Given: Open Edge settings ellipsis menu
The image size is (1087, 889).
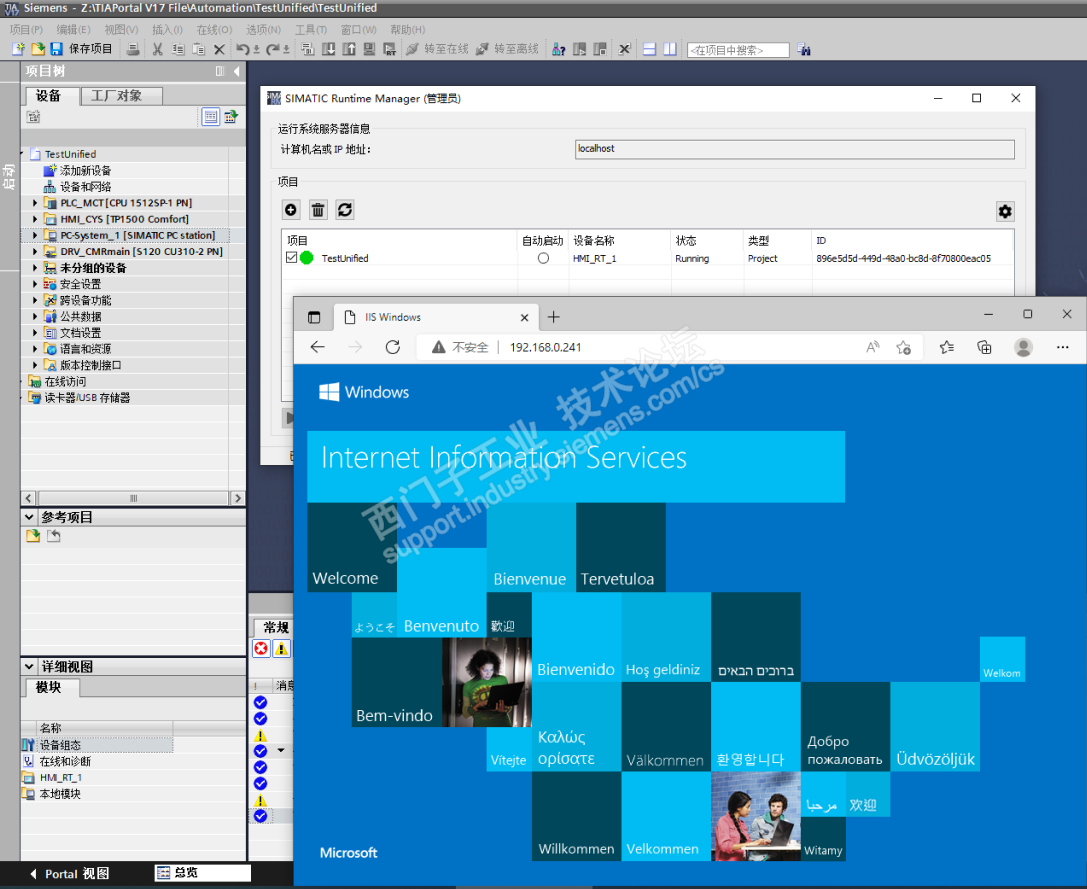Looking at the screenshot, I should (x=1062, y=347).
